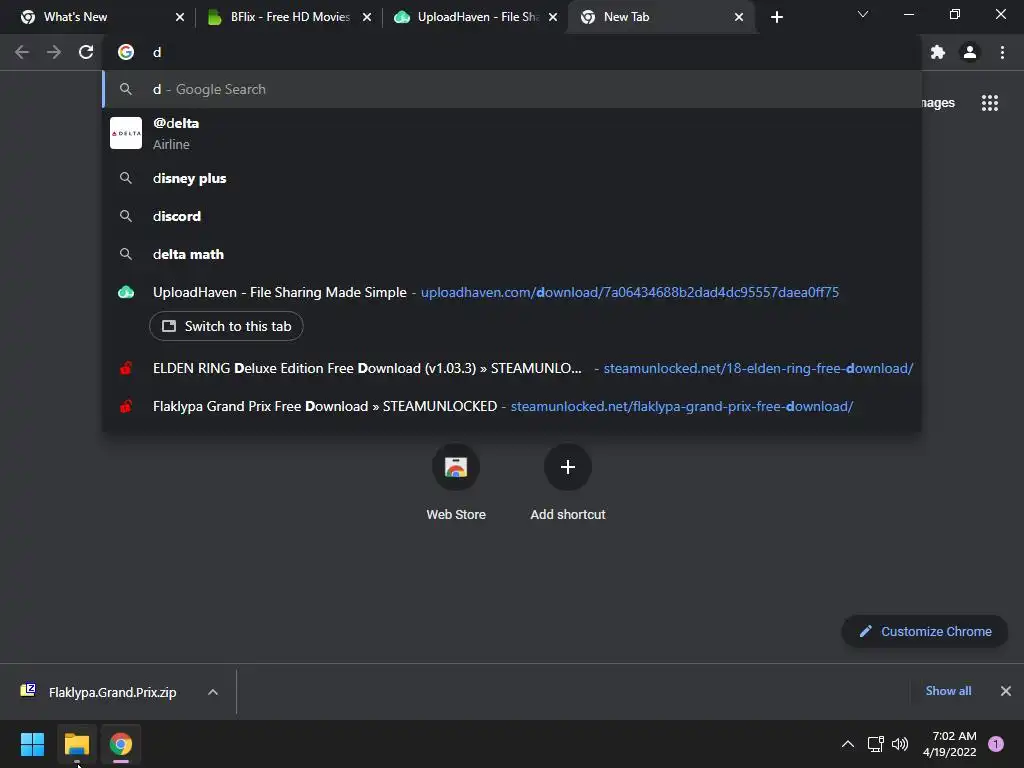Click the Customize Chrome button

click(x=925, y=632)
